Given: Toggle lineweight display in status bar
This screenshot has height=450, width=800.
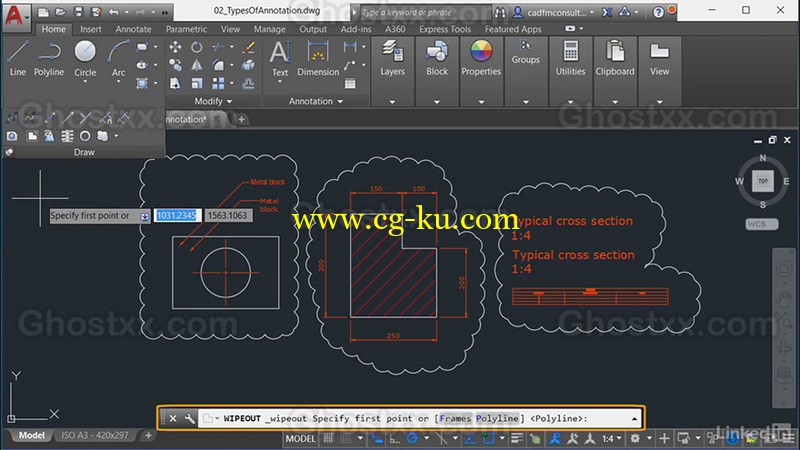Looking at the screenshot, I should (517, 438).
